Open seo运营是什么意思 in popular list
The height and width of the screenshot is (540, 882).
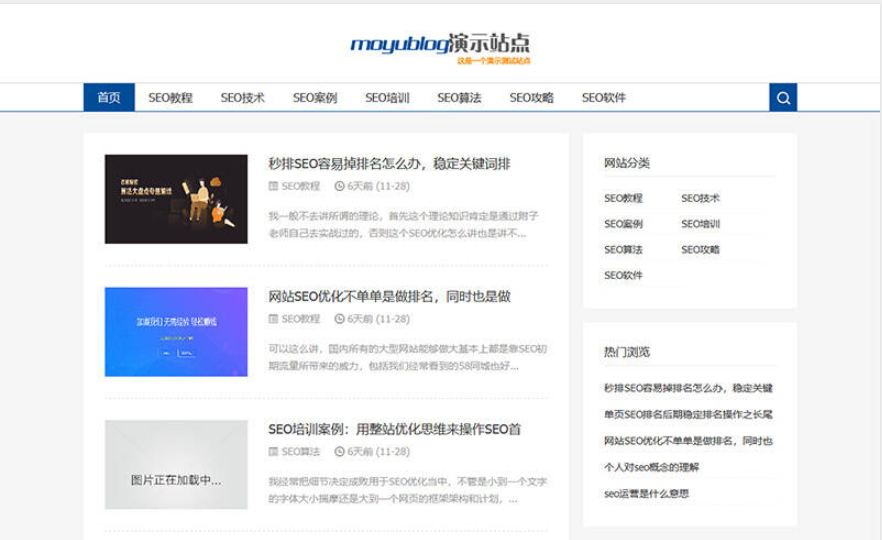pos(646,494)
